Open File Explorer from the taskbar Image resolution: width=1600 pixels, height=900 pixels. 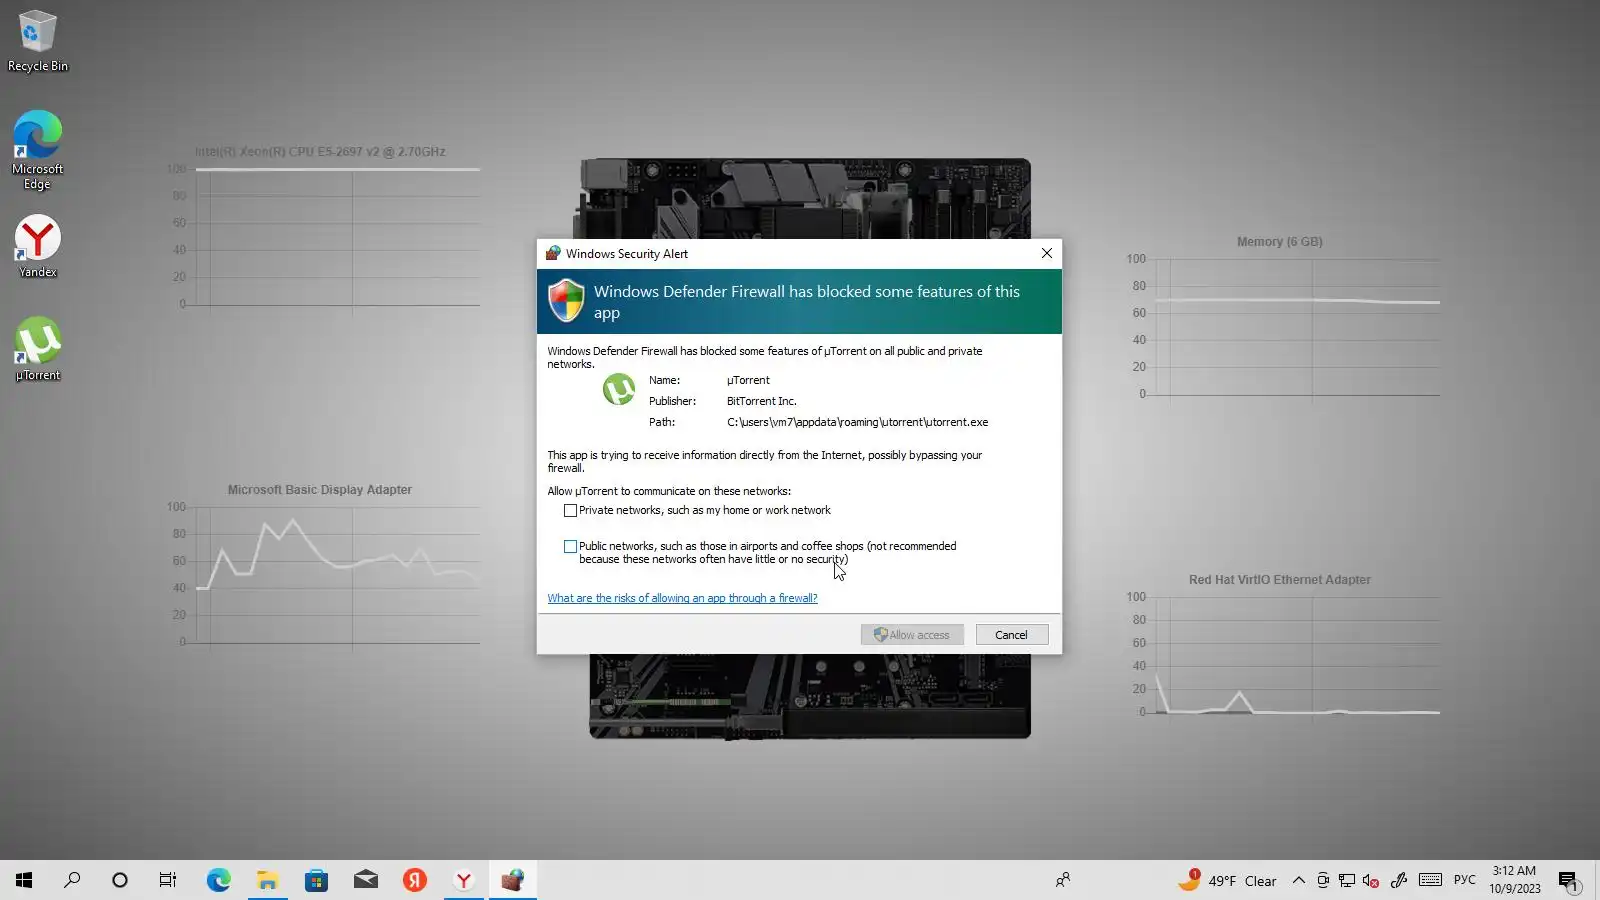tap(267, 880)
